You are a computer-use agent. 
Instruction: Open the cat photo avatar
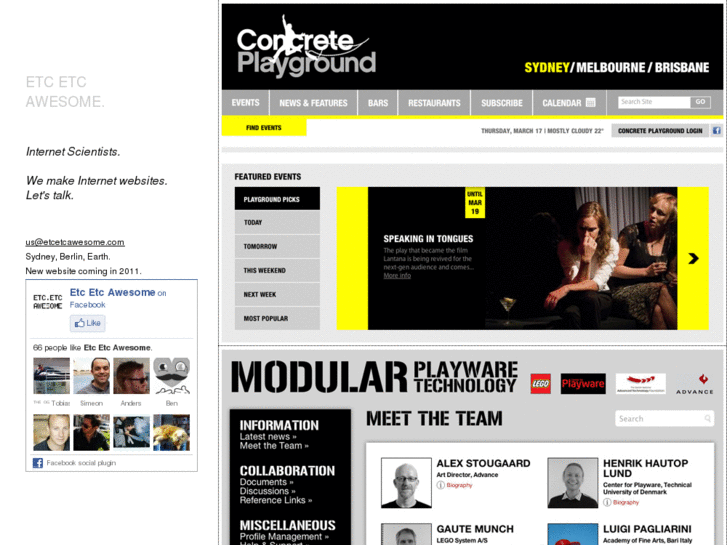tap(172, 432)
